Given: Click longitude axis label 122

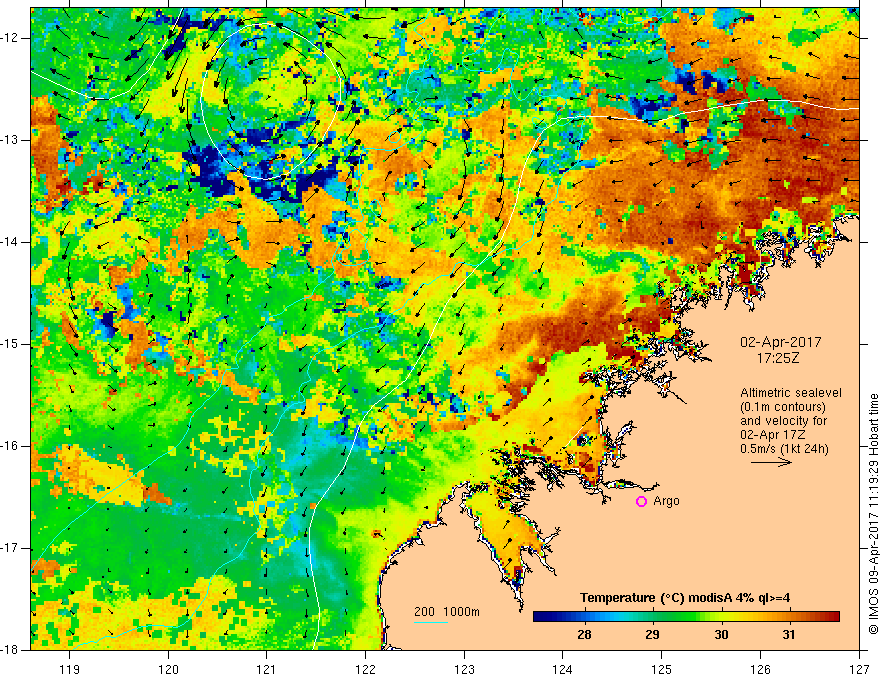Looking at the screenshot, I should point(365,669).
